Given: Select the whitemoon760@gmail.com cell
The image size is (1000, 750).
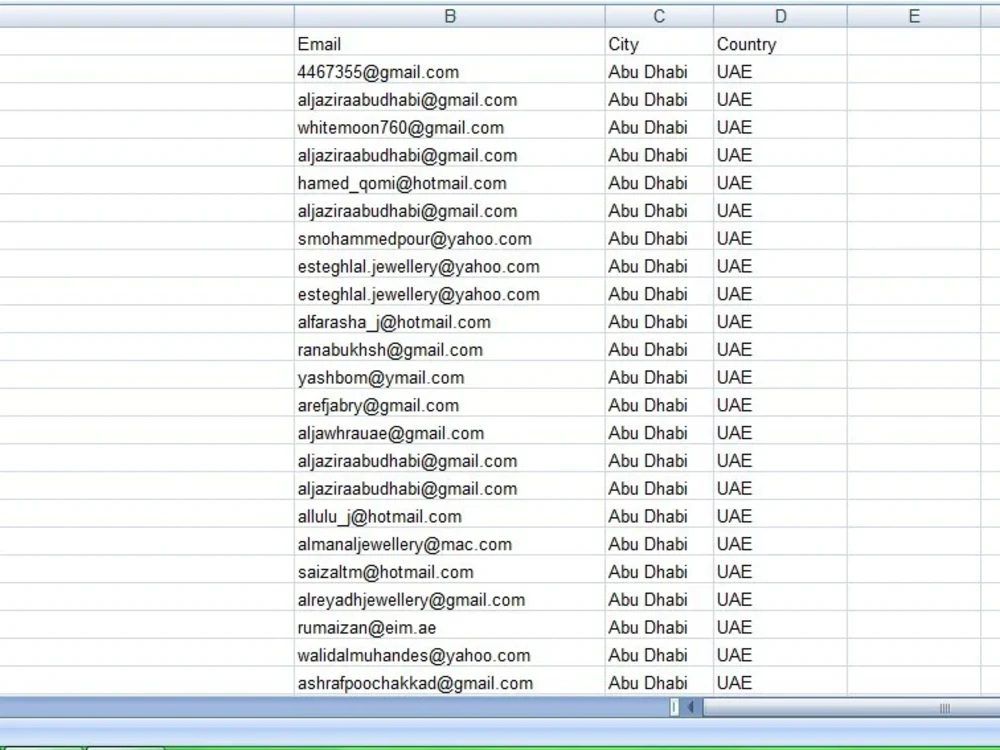Looking at the screenshot, I should pyautogui.click(x=450, y=128).
